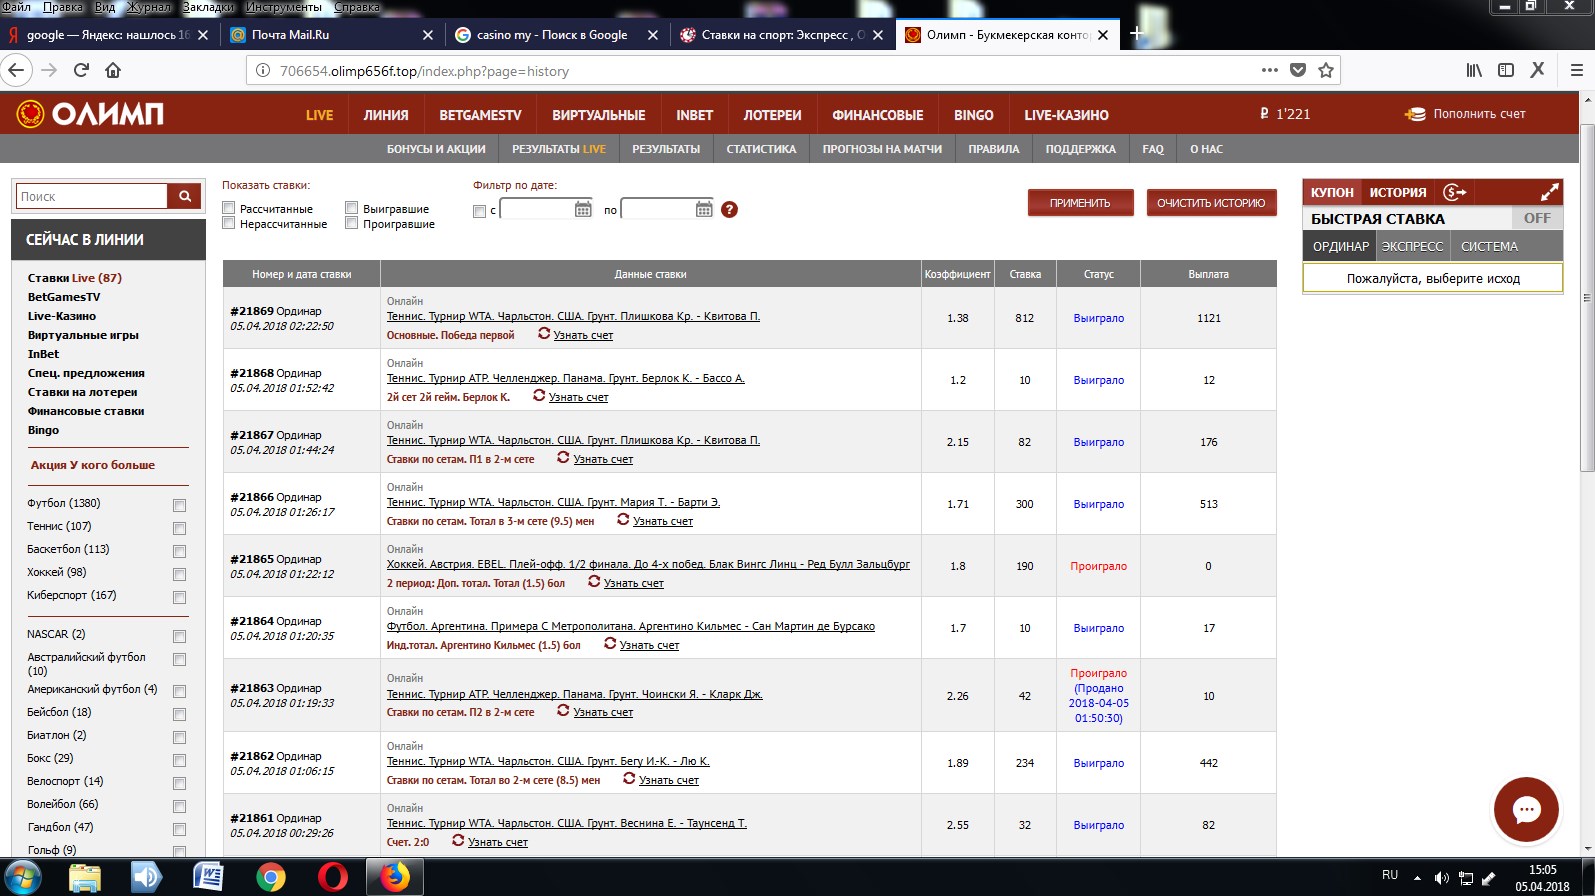The height and width of the screenshot is (896, 1595).
Task: Check the Нерассчитанные filter
Action: point(229,224)
